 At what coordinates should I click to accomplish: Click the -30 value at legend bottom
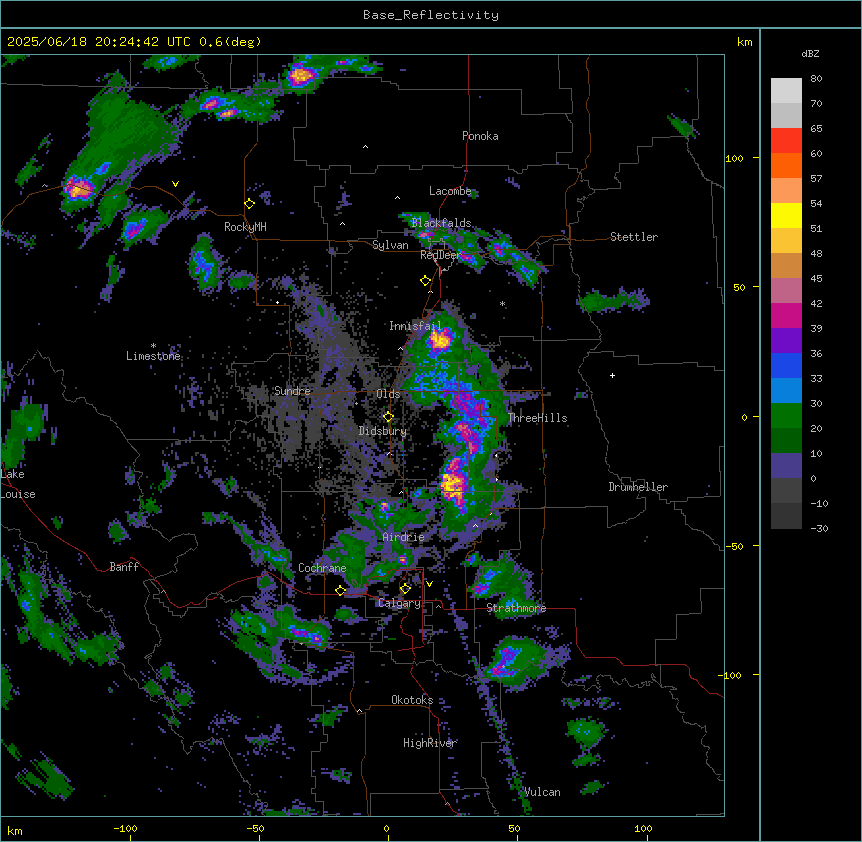(819, 528)
